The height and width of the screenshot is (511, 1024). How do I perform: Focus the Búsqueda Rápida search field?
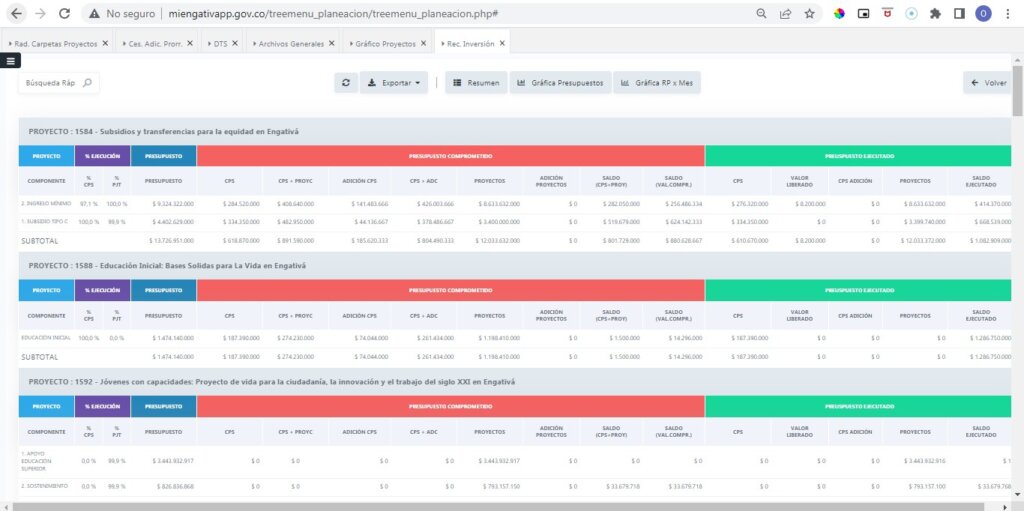[59, 83]
